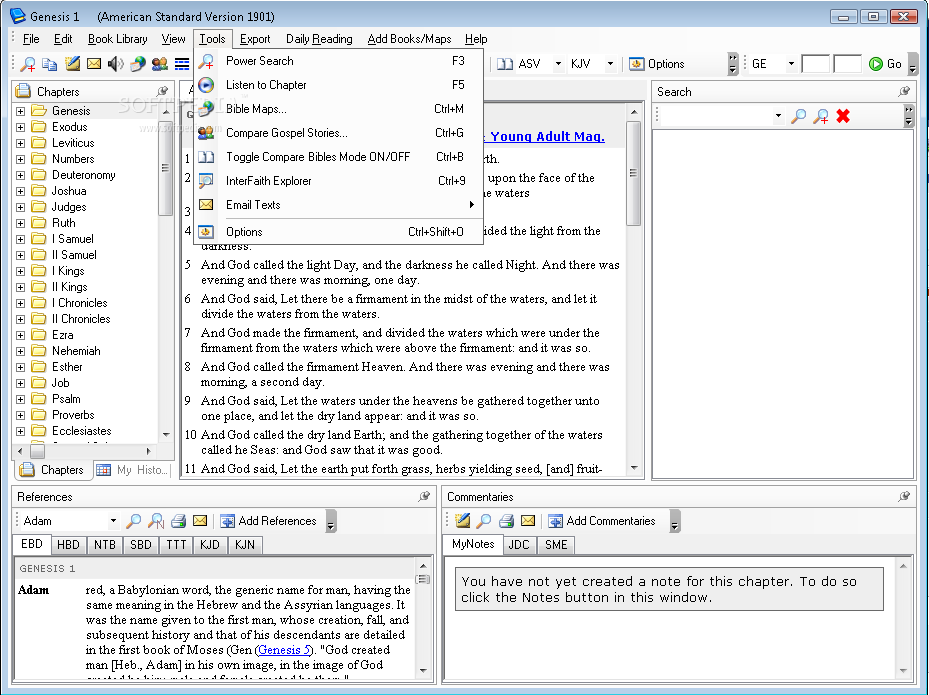Viewport: 929px width, 695px height.
Task: Click the power search icon in Search panel
Action: [x=821, y=116]
